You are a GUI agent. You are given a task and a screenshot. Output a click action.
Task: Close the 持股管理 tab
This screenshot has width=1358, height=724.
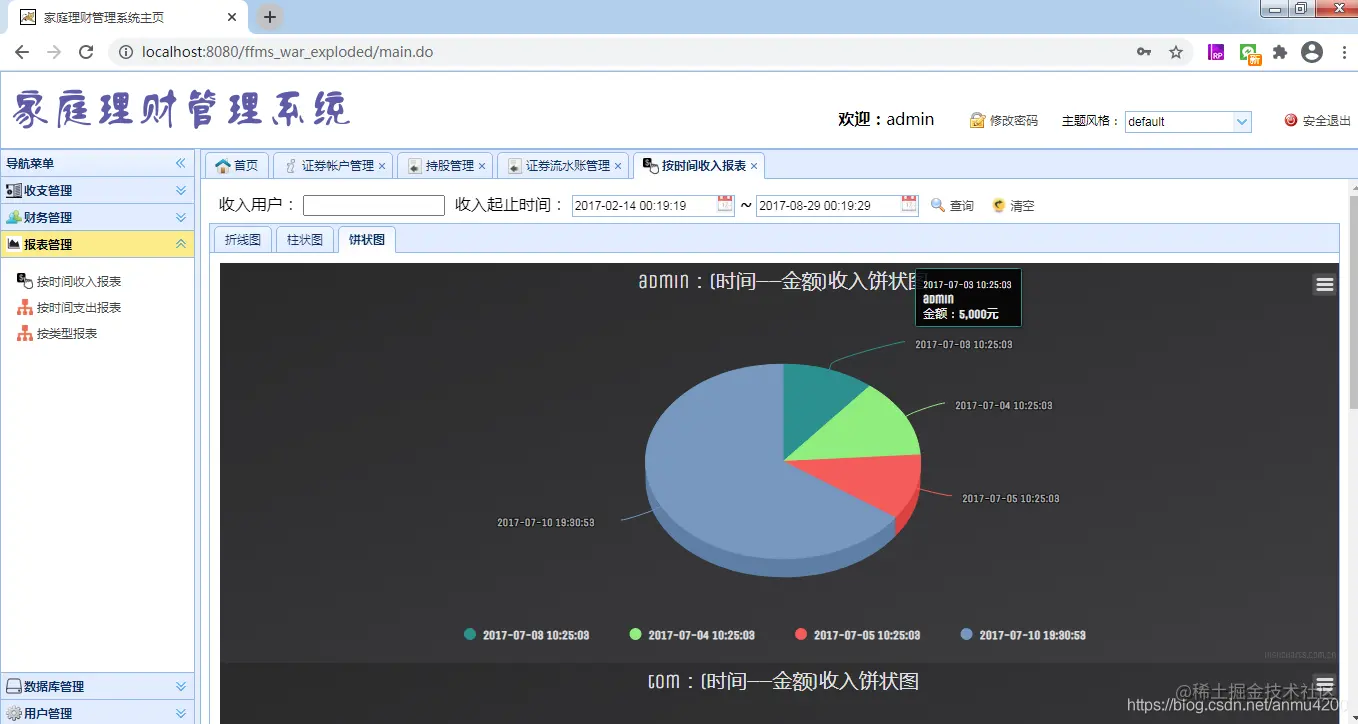click(x=482, y=166)
